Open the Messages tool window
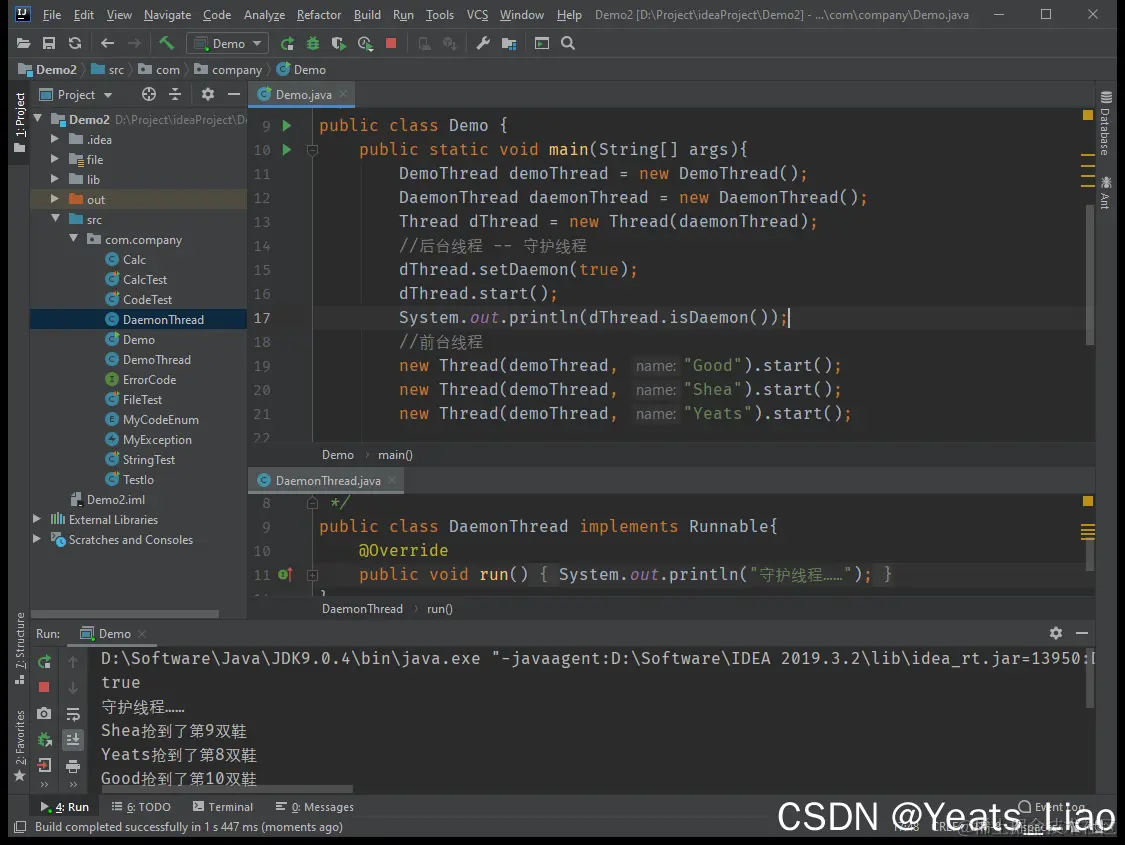Viewport: 1125px width, 845px height. [314, 807]
